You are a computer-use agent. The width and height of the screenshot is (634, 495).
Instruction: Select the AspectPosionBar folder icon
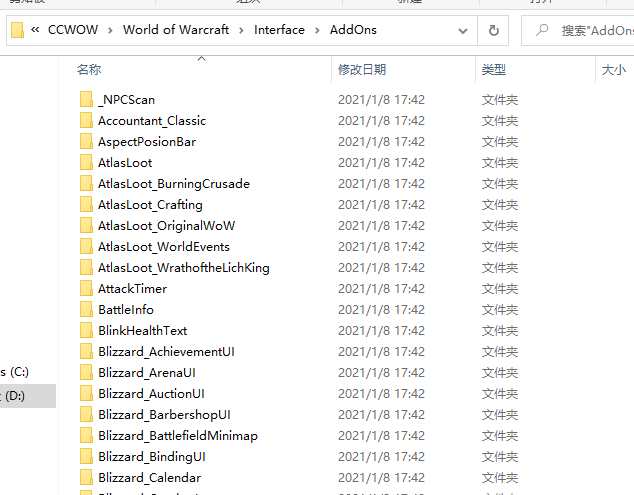(x=86, y=141)
